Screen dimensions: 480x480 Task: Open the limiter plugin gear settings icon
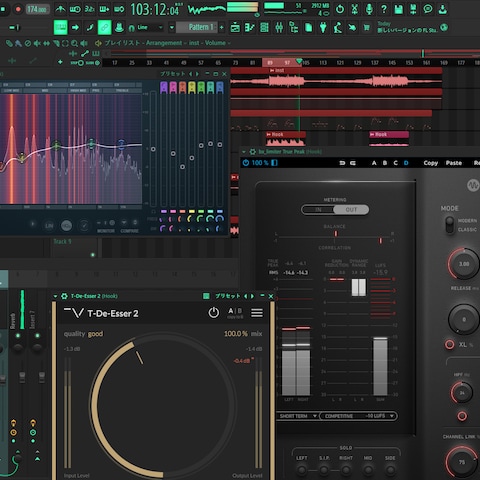point(252,152)
